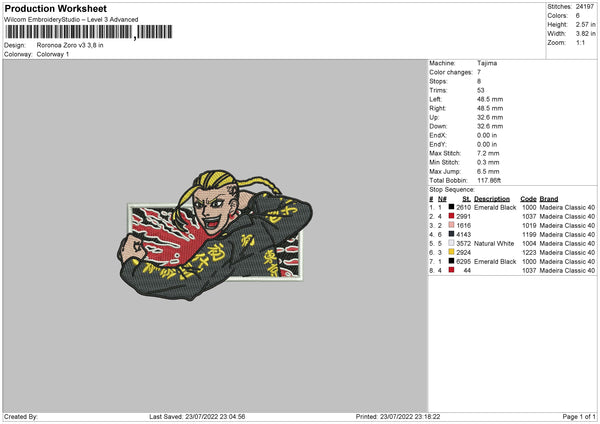This screenshot has width=600, height=424.
Task: Click the Machine value 'Tajima'
Action: (x=487, y=63)
